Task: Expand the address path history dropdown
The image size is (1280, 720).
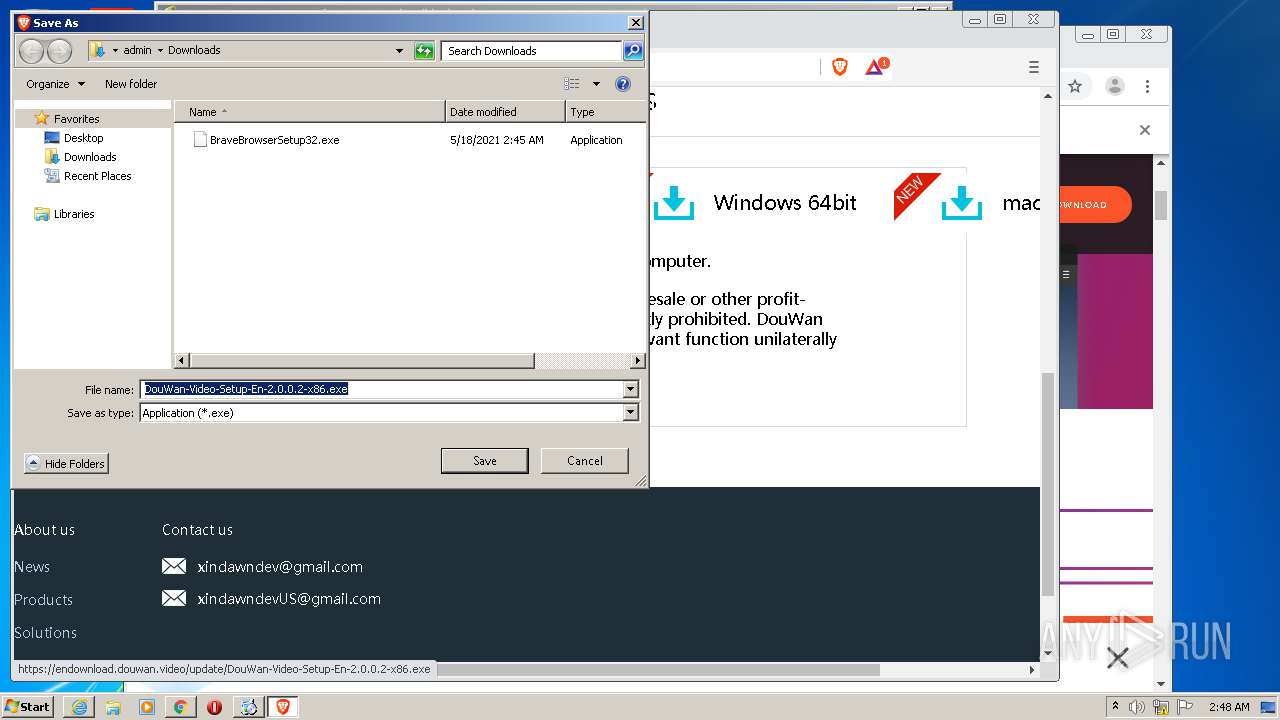Action: [399, 50]
